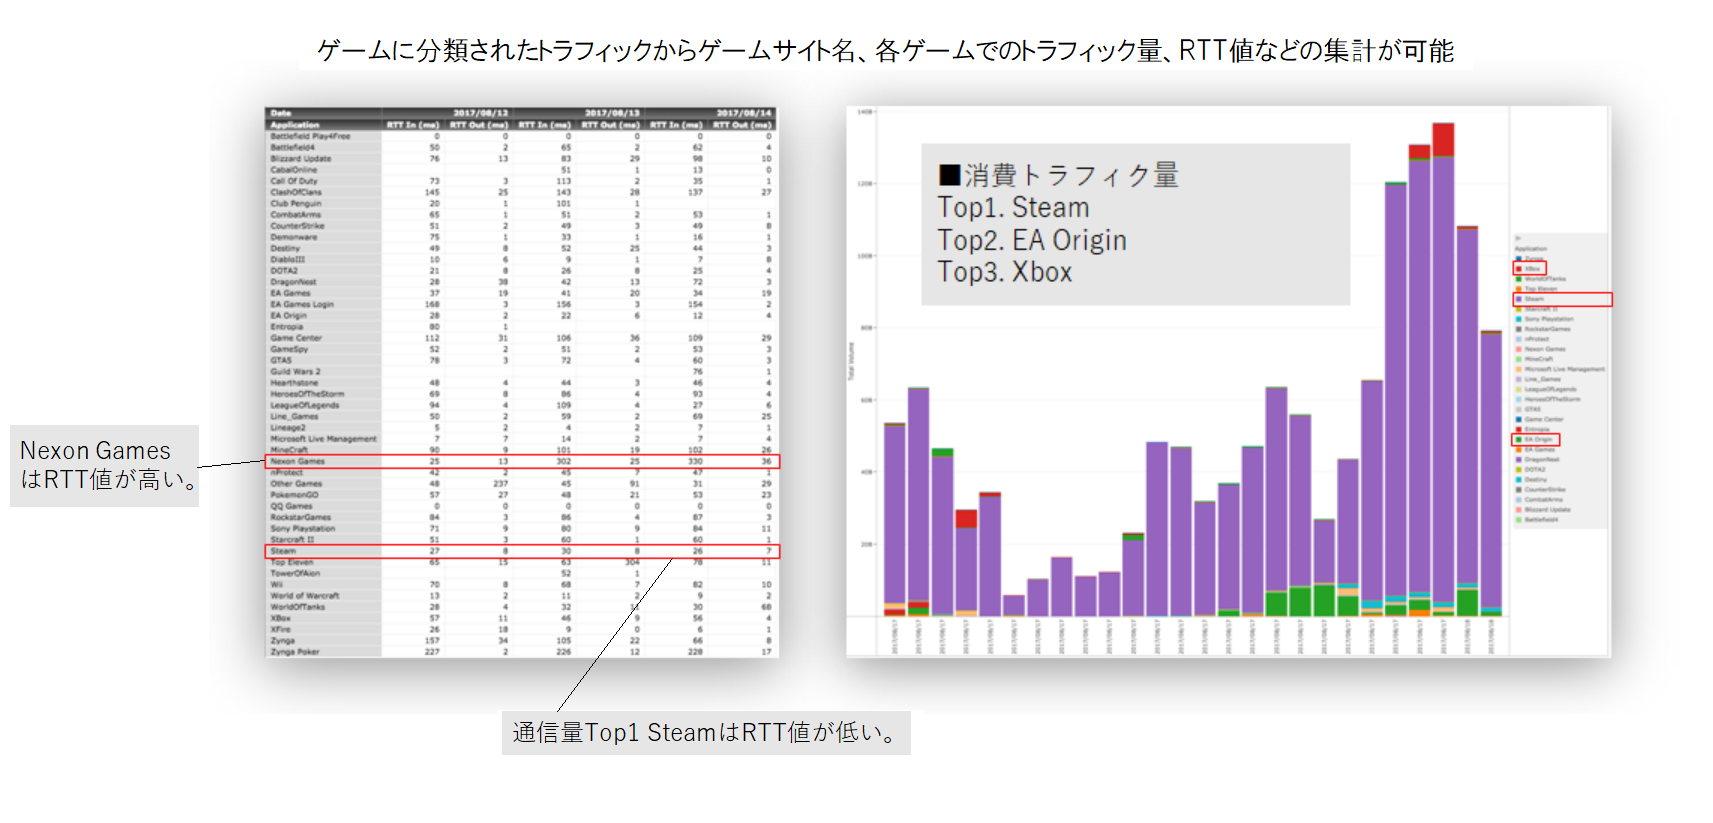This screenshot has height=823, width=1713.
Task: Click the 237 RTT Out value in Other Games row
Action: tap(501, 483)
